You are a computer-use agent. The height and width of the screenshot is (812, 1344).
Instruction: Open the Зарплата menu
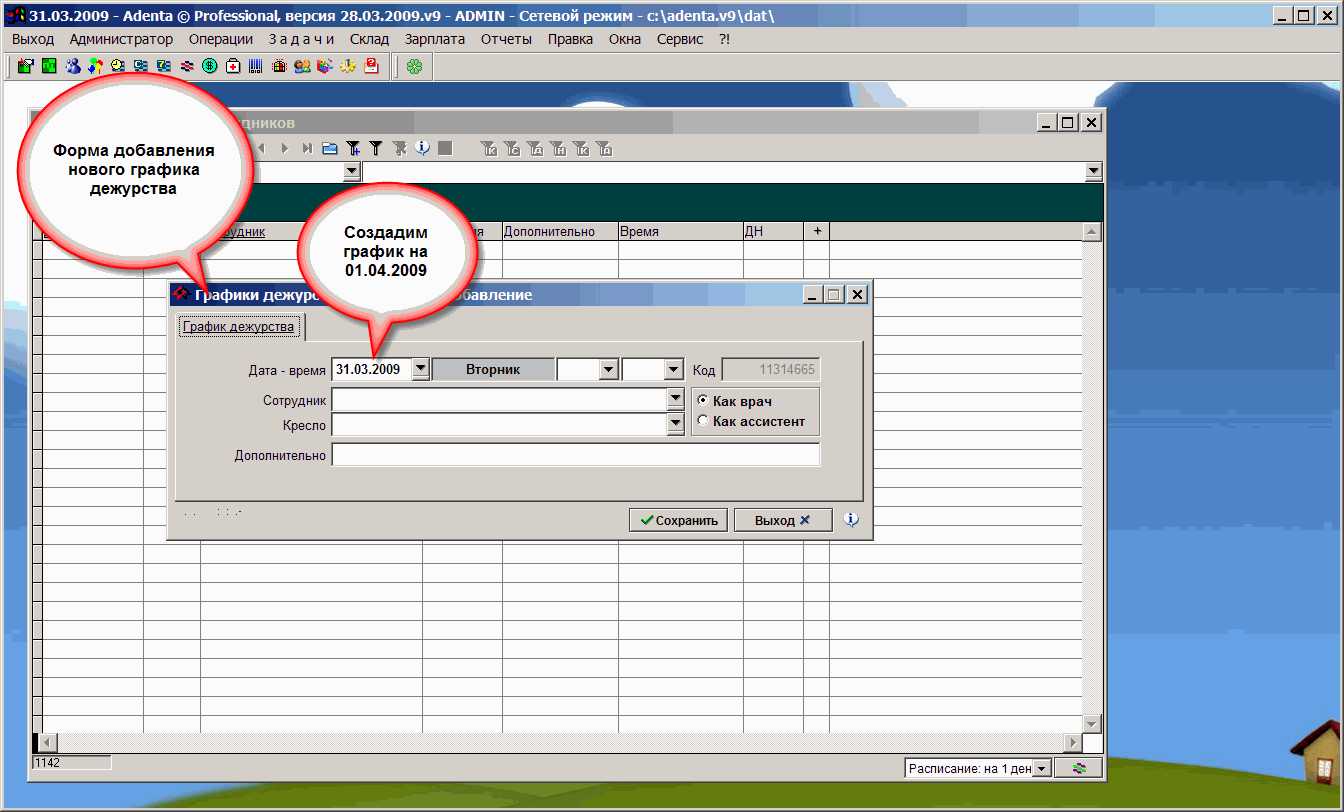(x=434, y=39)
